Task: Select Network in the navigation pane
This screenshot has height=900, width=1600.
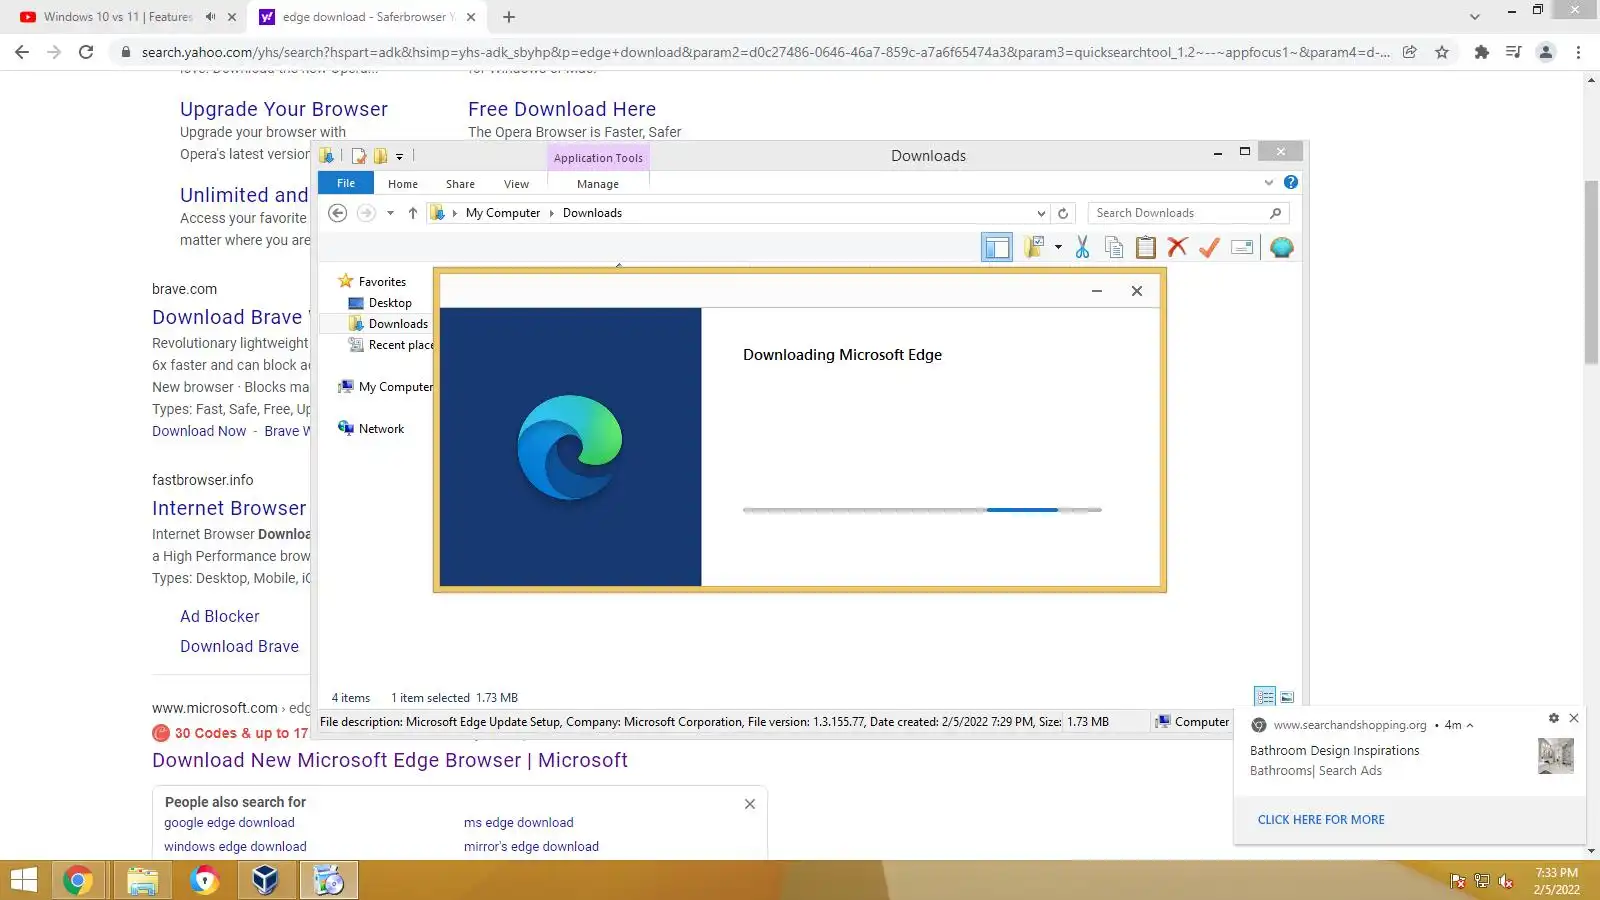Action: 381,429
